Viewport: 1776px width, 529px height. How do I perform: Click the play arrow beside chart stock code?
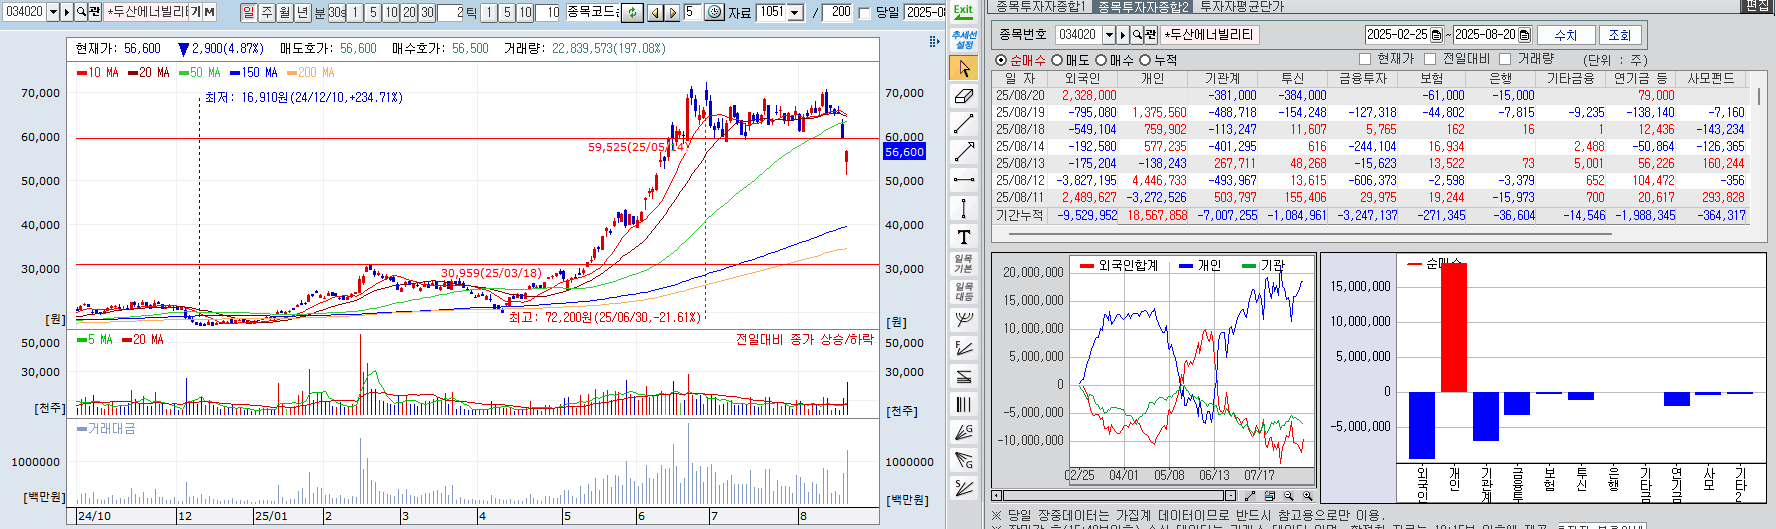tap(67, 12)
